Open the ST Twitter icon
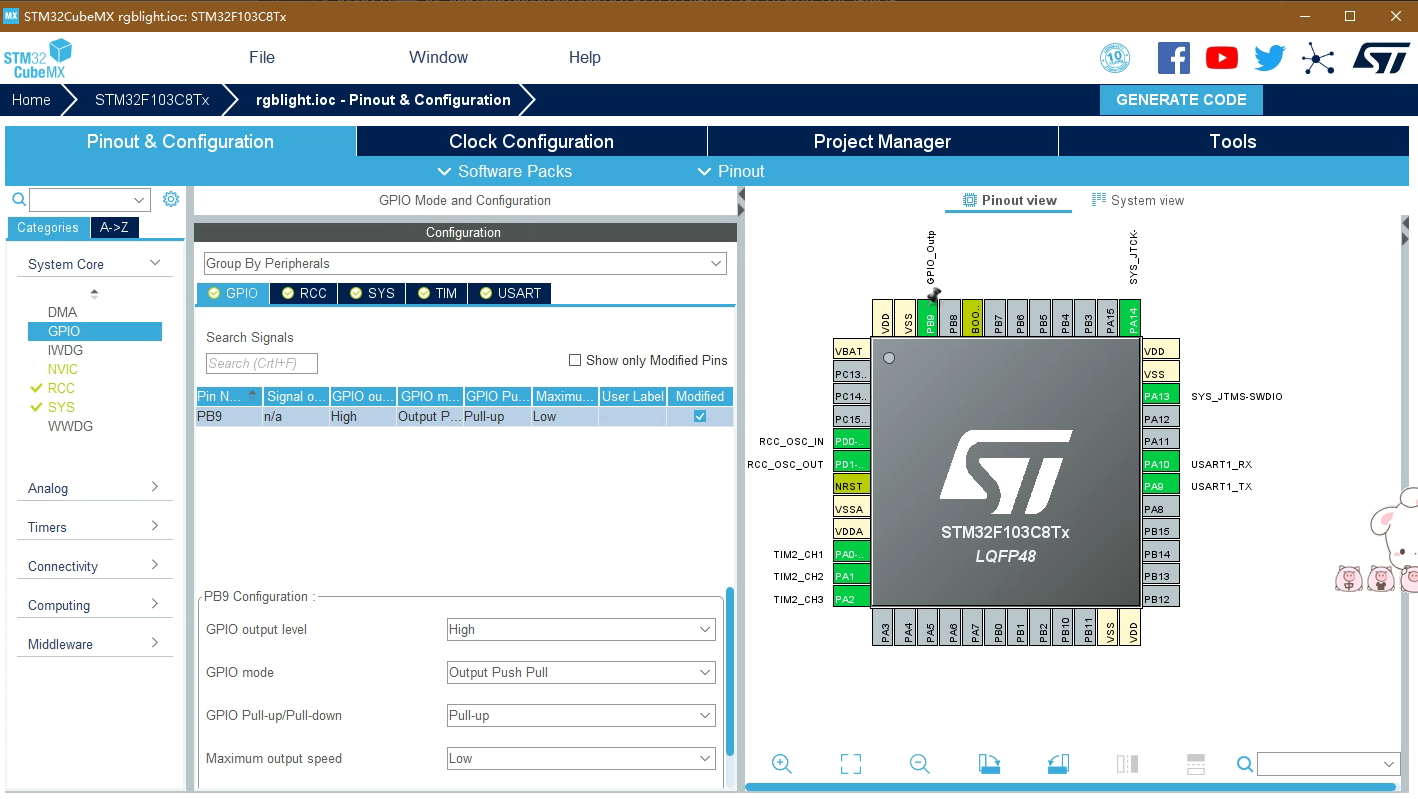The image size is (1418, 799). click(x=1270, y=58)
